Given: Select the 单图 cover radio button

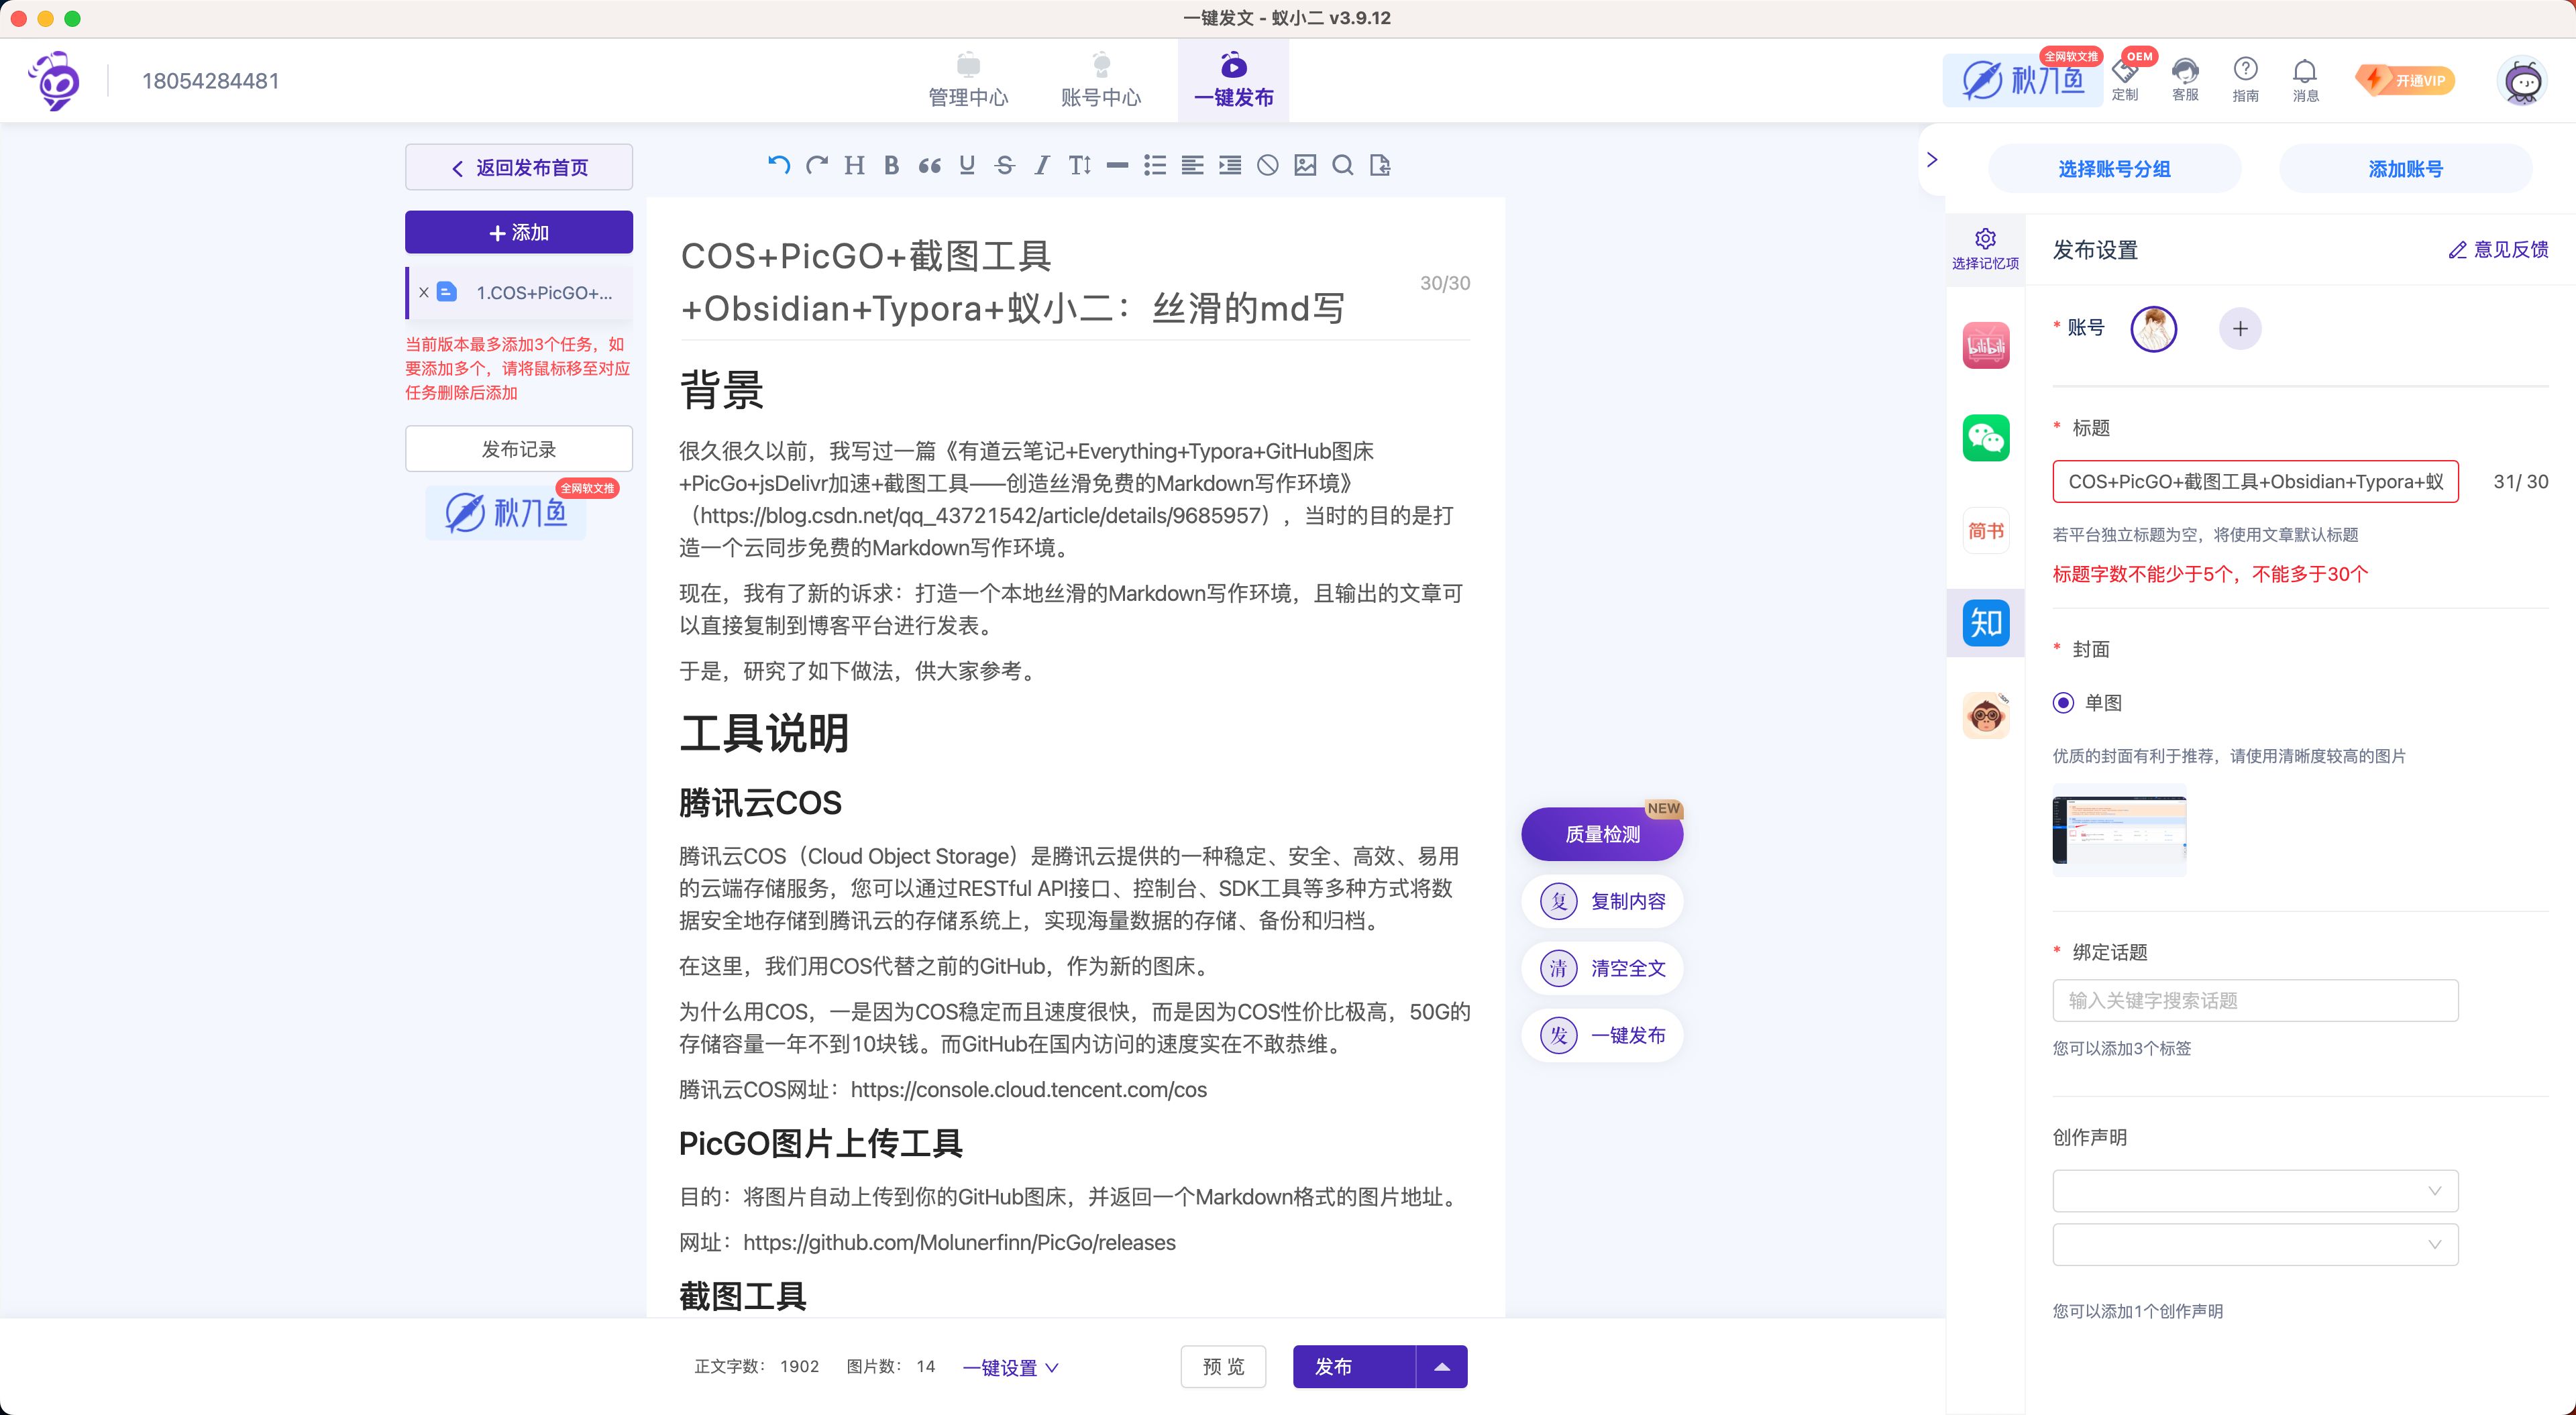Looking at the screenshot, I should (x=2063, y=703).
